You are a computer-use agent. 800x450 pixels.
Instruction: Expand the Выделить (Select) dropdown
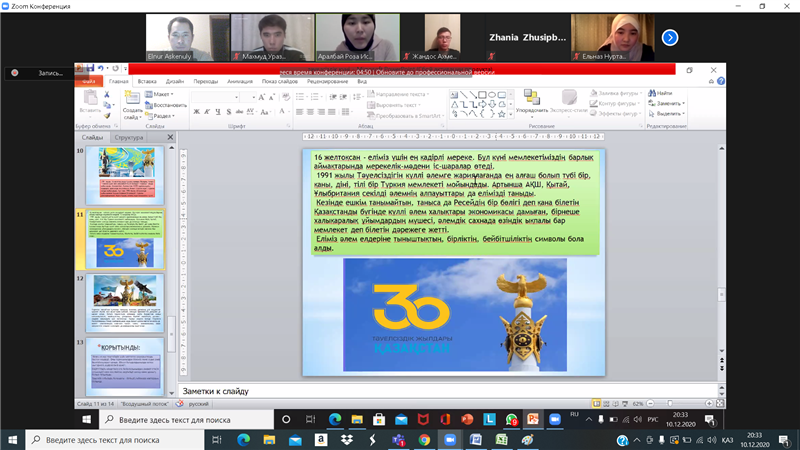tap(668, 115)
